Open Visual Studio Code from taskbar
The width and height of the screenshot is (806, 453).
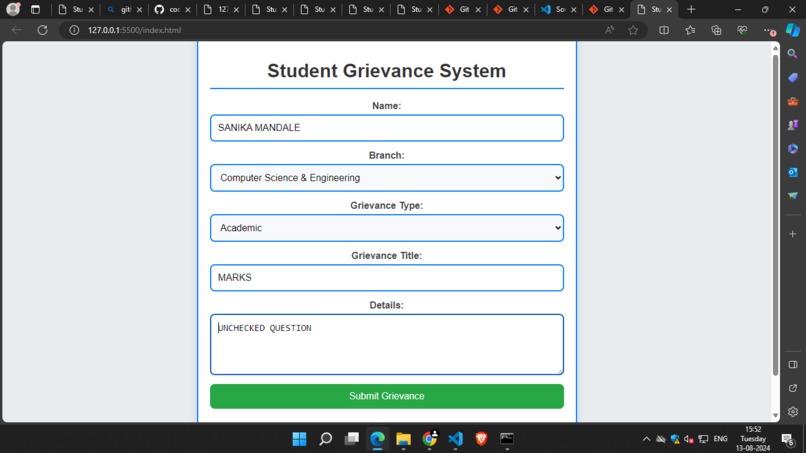tap(455, 439)
